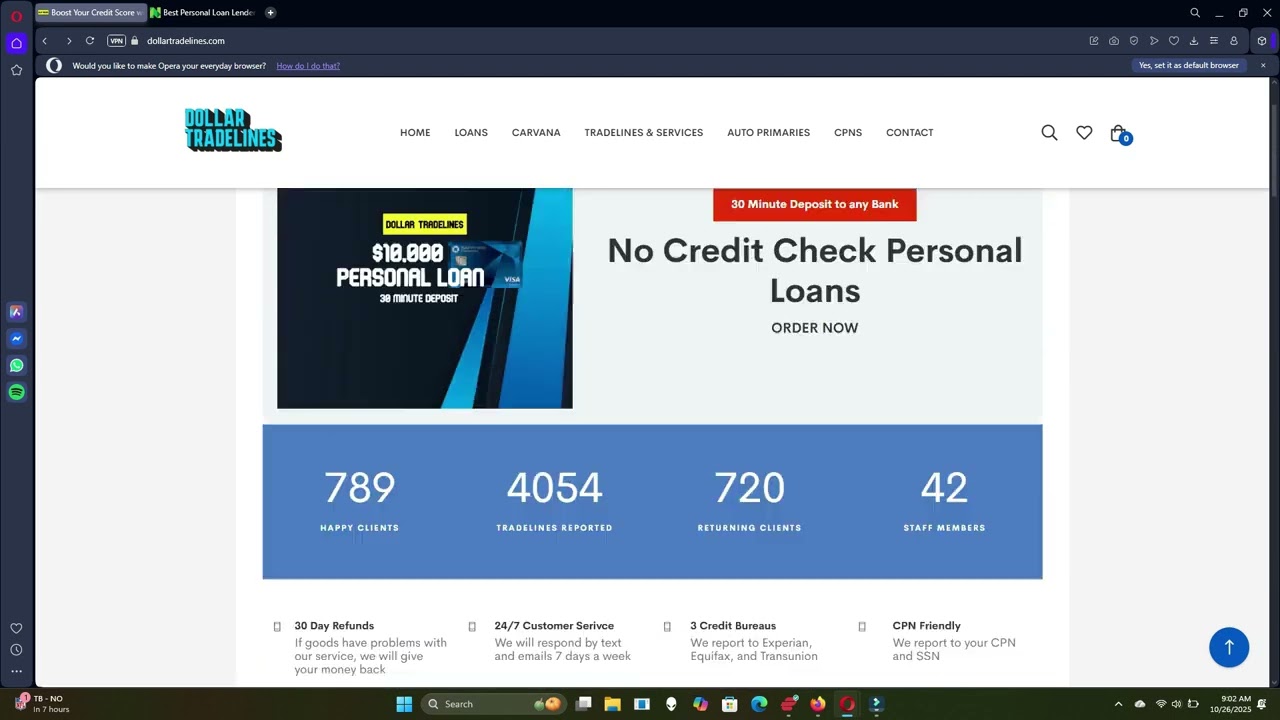Open the edit-page pencil icon in toolbar

tap(1094, 41)
